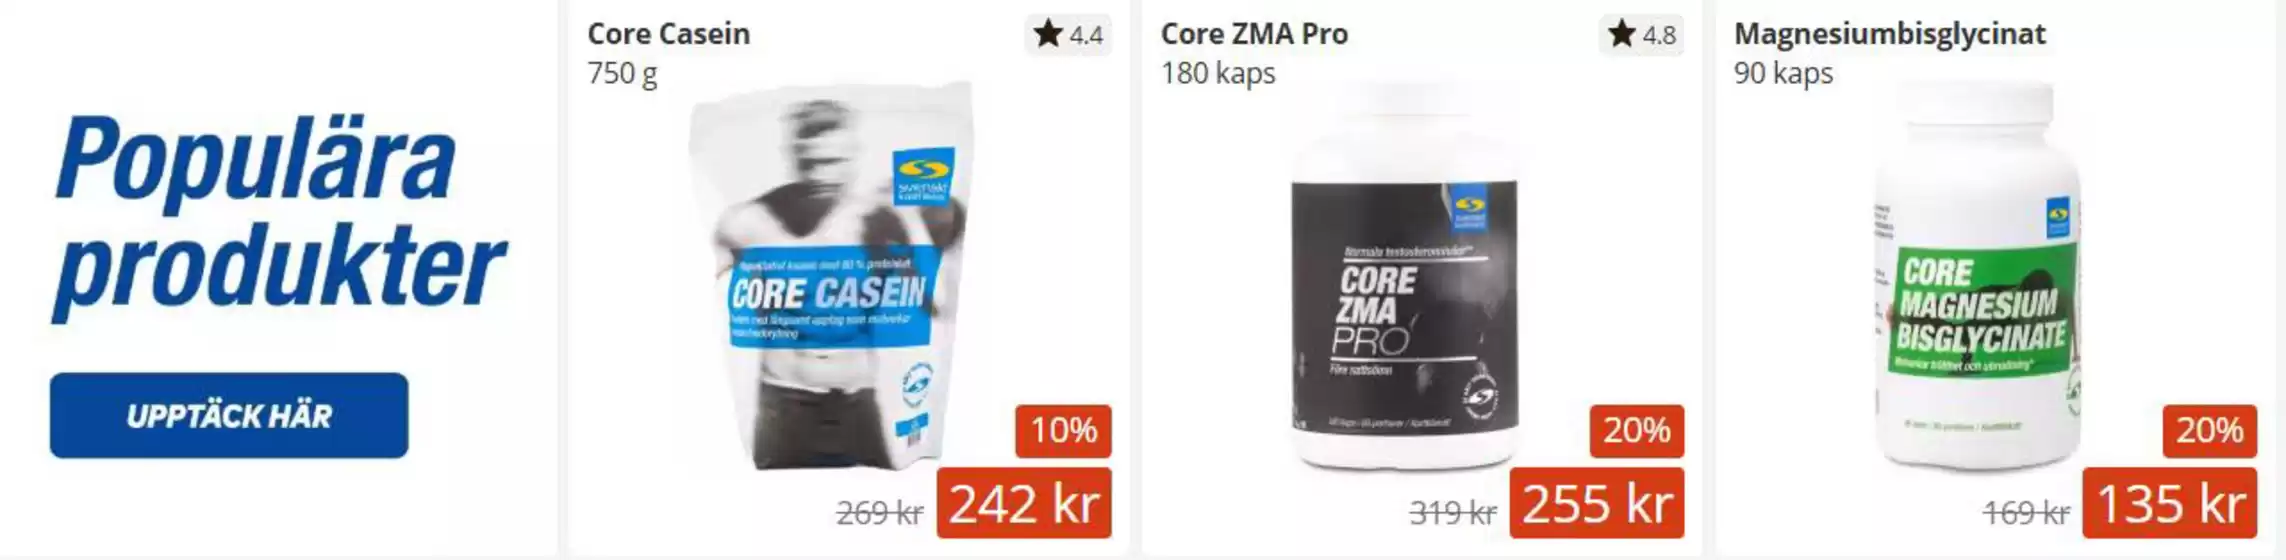Click the 242 kr price tag

point(1024,503)
